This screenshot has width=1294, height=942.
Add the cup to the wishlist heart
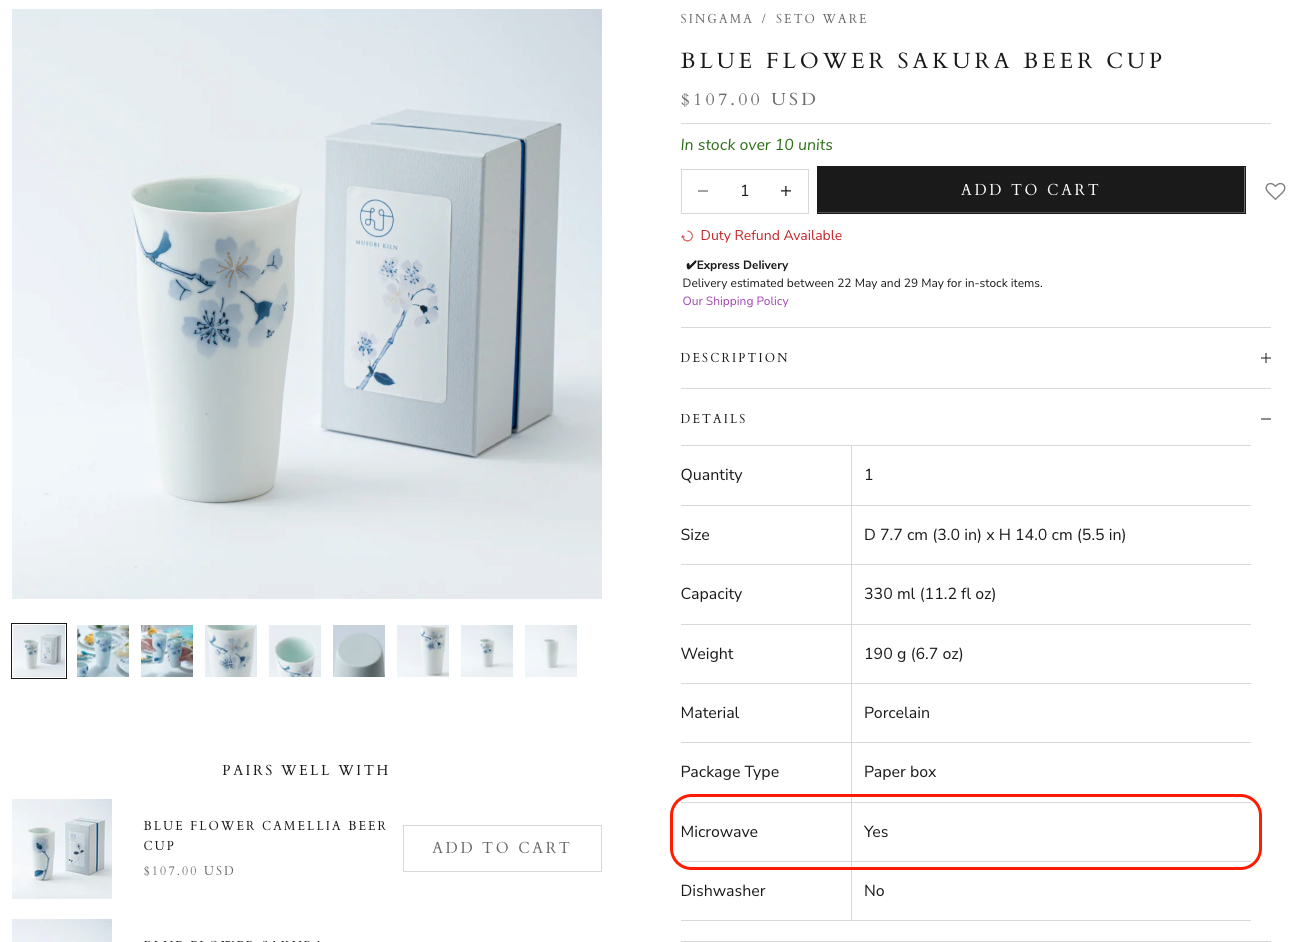[x=1275, y=191]
